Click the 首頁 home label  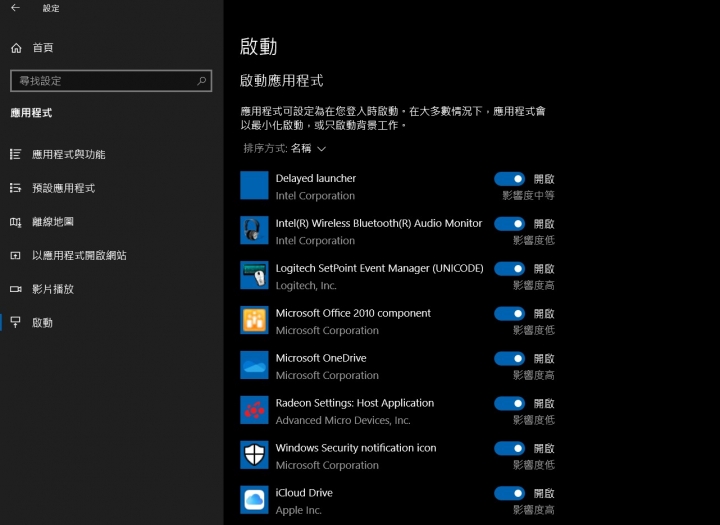(x=43, y=48)
